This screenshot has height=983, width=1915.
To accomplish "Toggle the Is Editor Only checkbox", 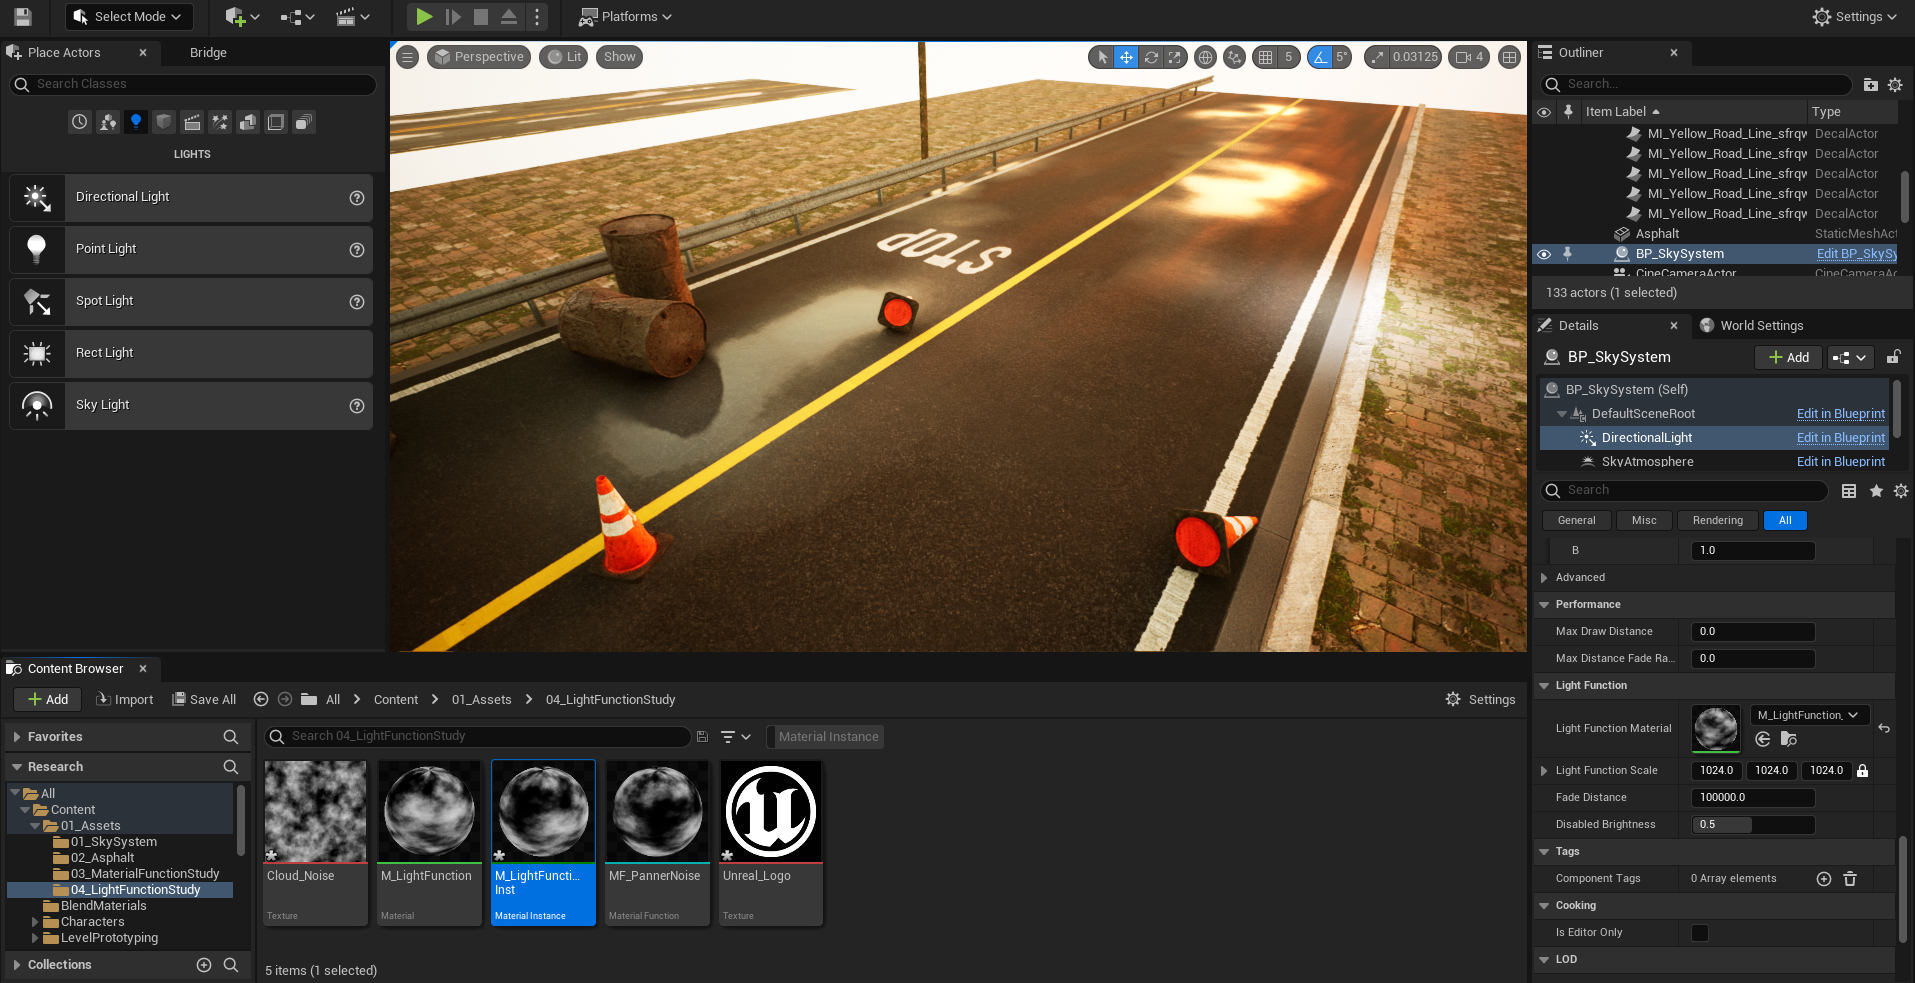I will pyautogui.click(x=1700, y=933).
